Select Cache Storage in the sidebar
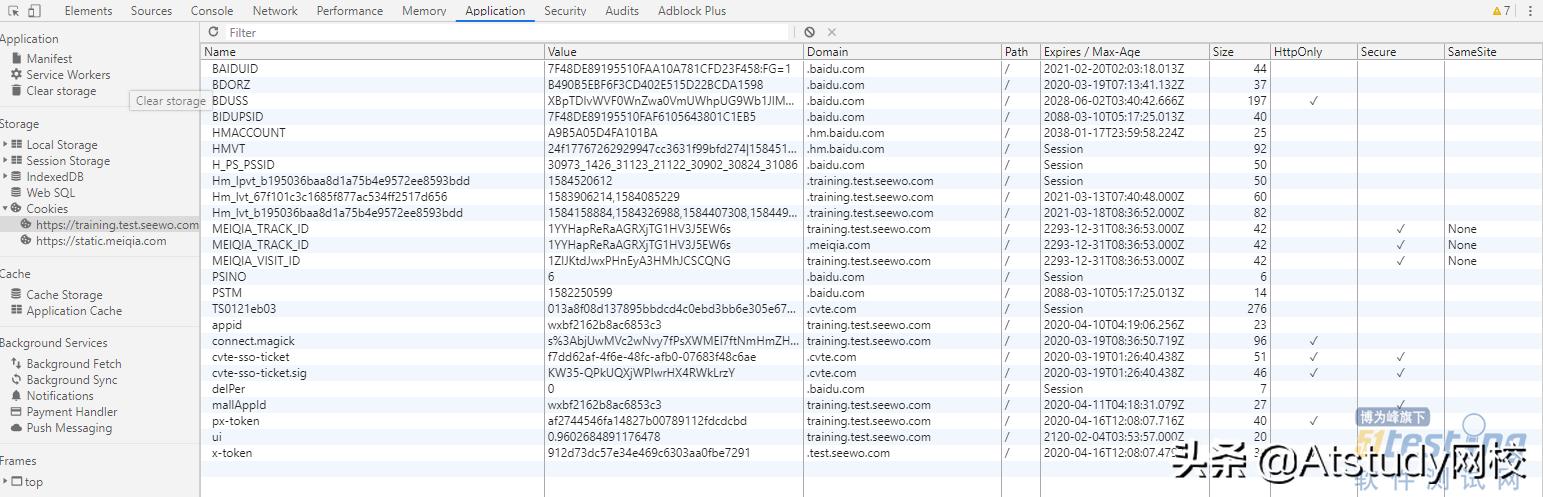Screen dimensions: 1543x497 64,295
